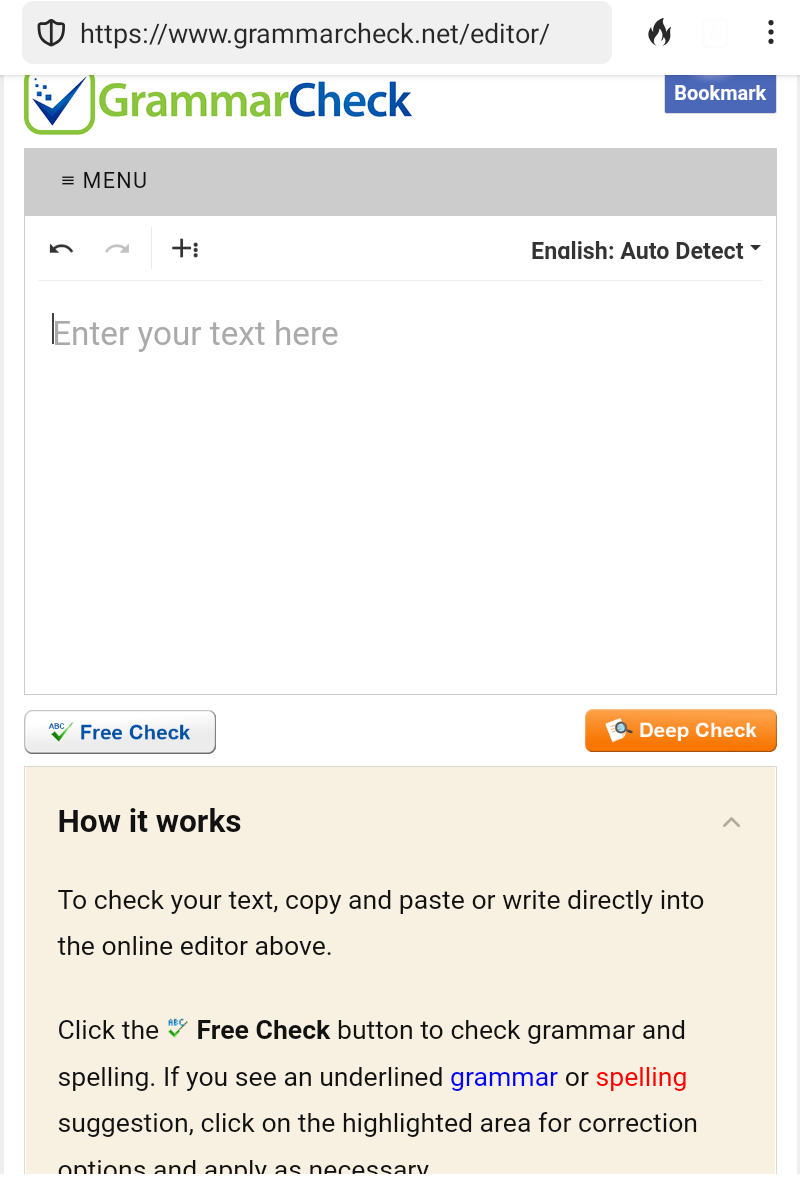Open the English: Auto Detect language dropdown
This screenshot has height=1180, width=800.
pos(645,251)
